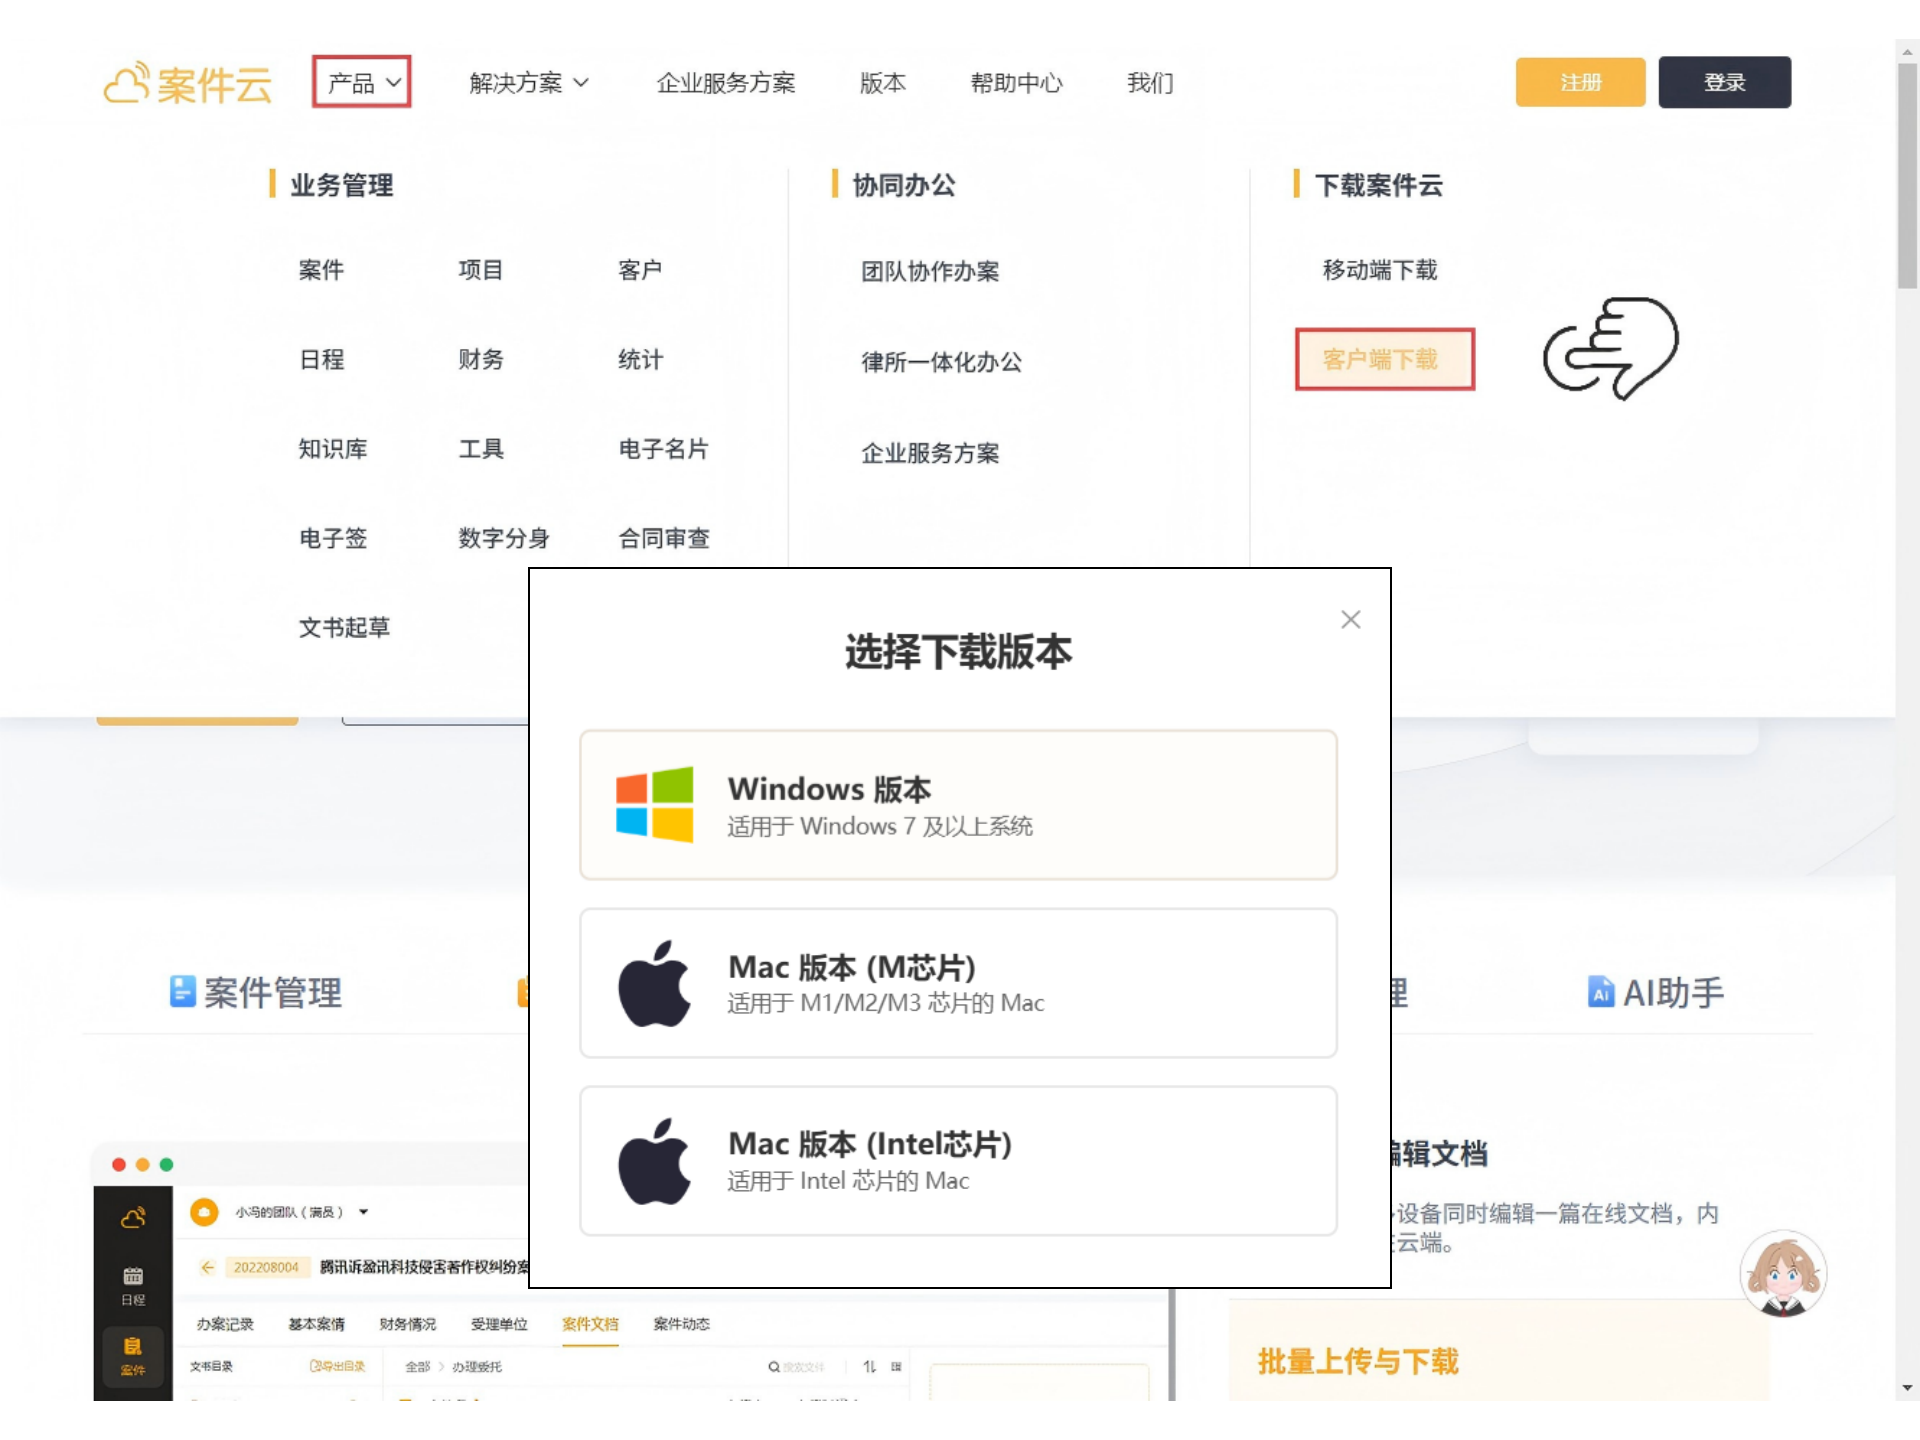Expand the 产品 navigation dropdown

pos(360,83)
